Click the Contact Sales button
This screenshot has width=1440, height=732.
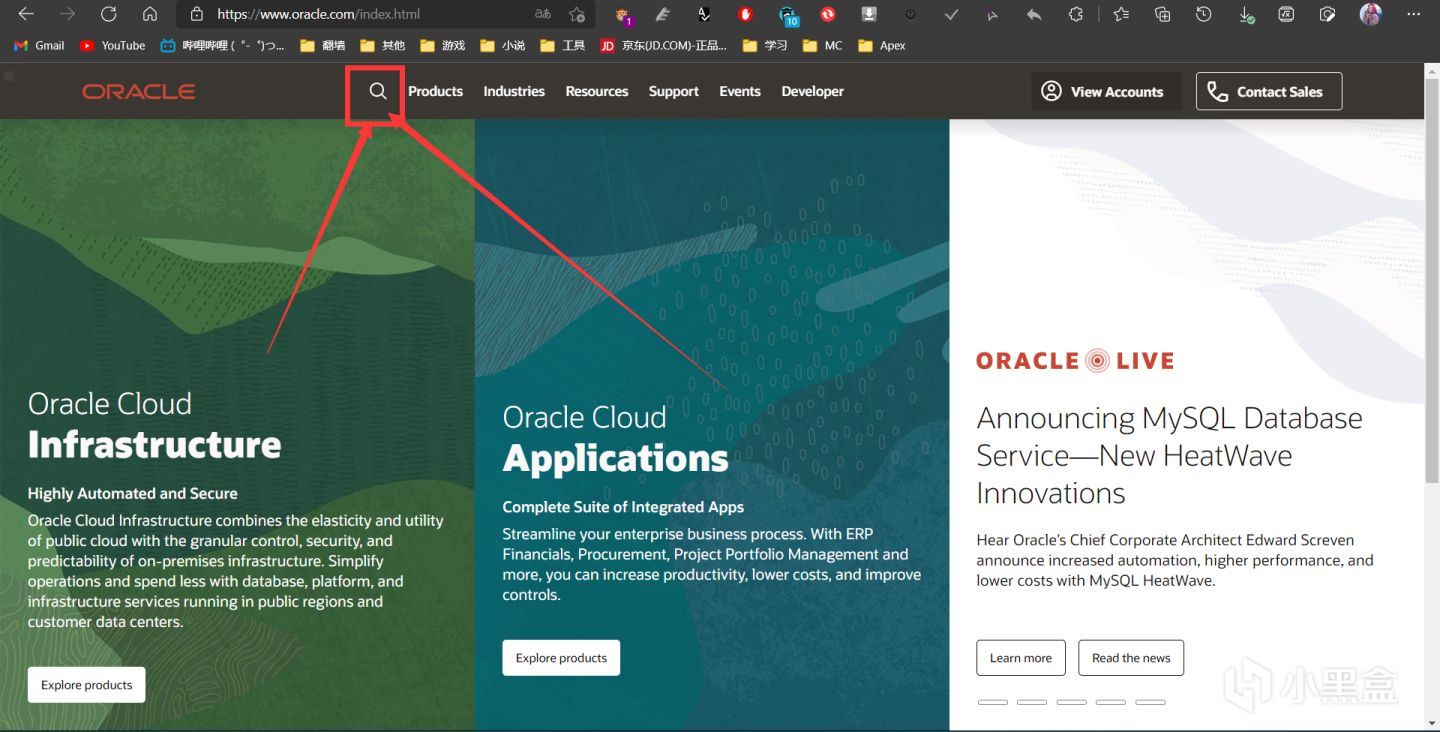click(1269, 91)
